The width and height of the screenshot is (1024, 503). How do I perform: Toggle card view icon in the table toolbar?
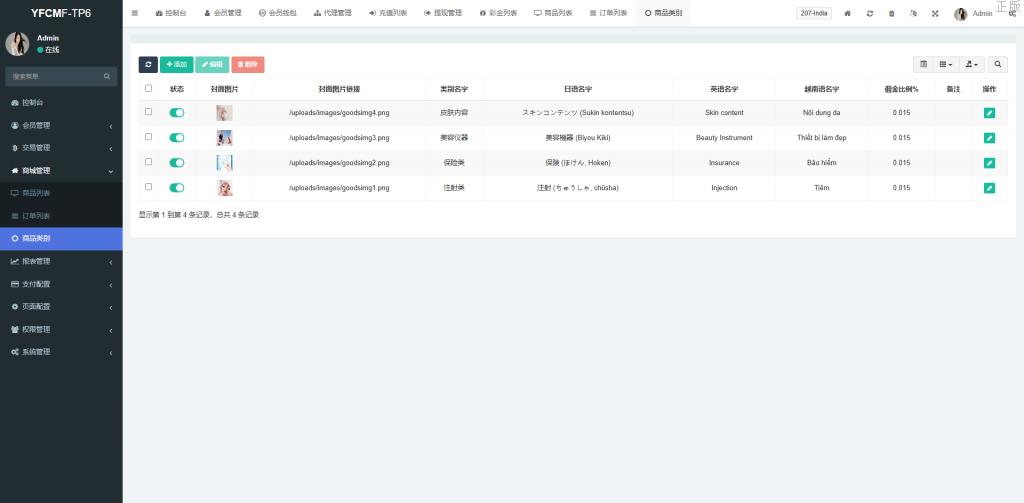tap(923, 64)
